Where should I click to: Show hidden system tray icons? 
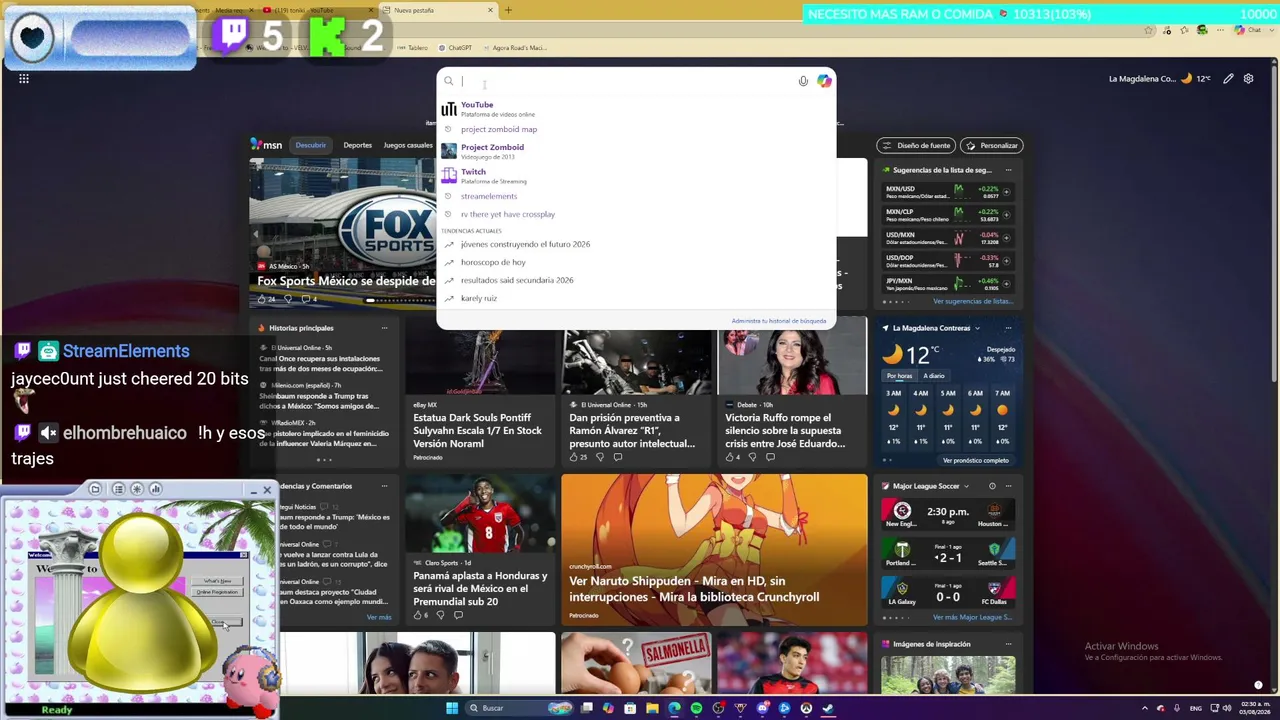pyautogui.click(x=1145, y=708)
